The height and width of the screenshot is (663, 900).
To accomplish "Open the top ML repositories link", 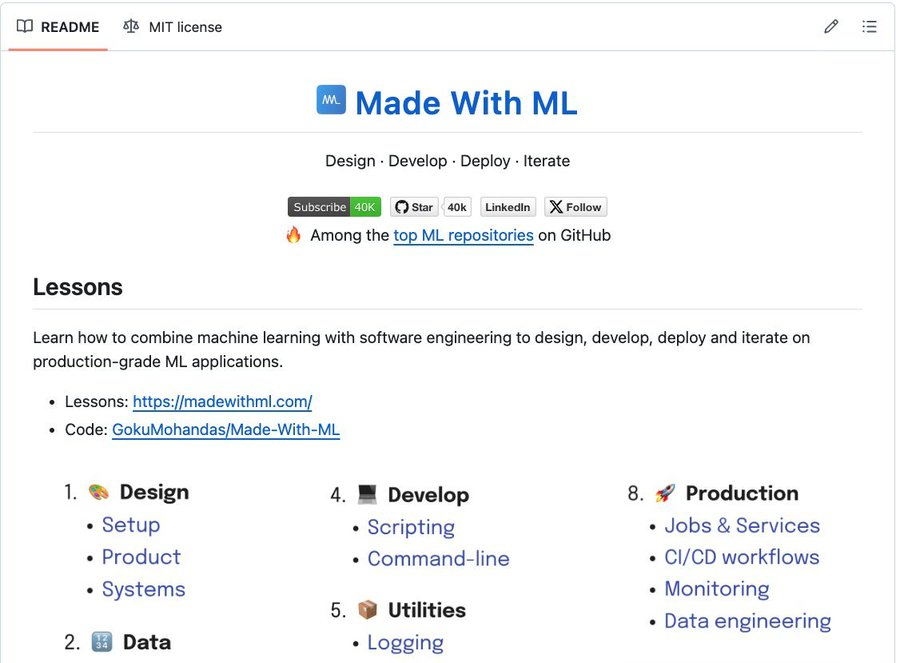I will coord(463,235).
